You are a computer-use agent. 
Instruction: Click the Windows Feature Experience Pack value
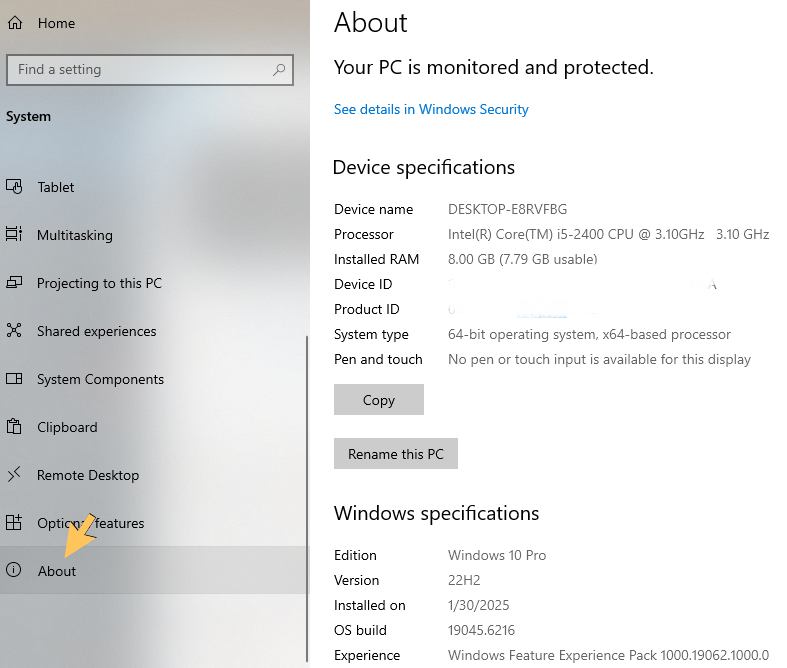pyautogui.click(x=608, y=655)
